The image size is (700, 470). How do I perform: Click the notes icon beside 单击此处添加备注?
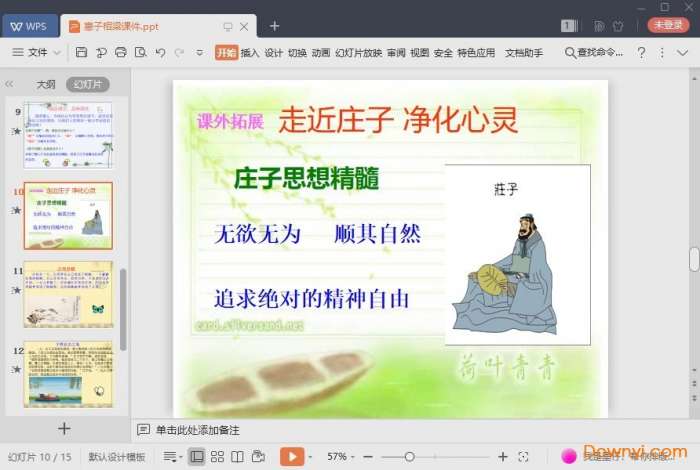tap(143, 430)
